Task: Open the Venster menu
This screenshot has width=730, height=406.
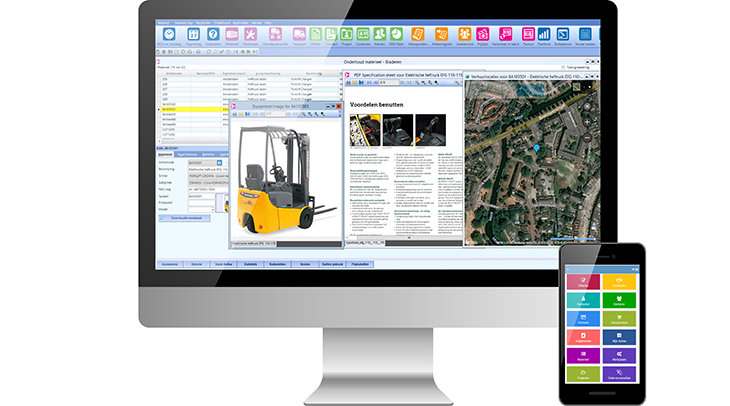Action: [257, 22]
